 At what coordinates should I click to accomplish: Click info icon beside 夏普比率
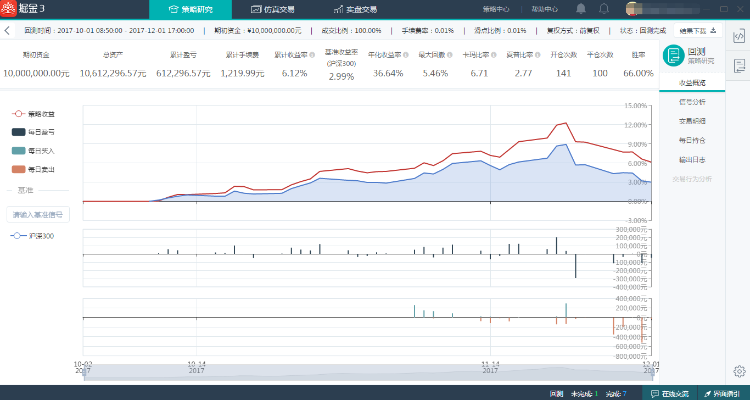tap(538, 55)
